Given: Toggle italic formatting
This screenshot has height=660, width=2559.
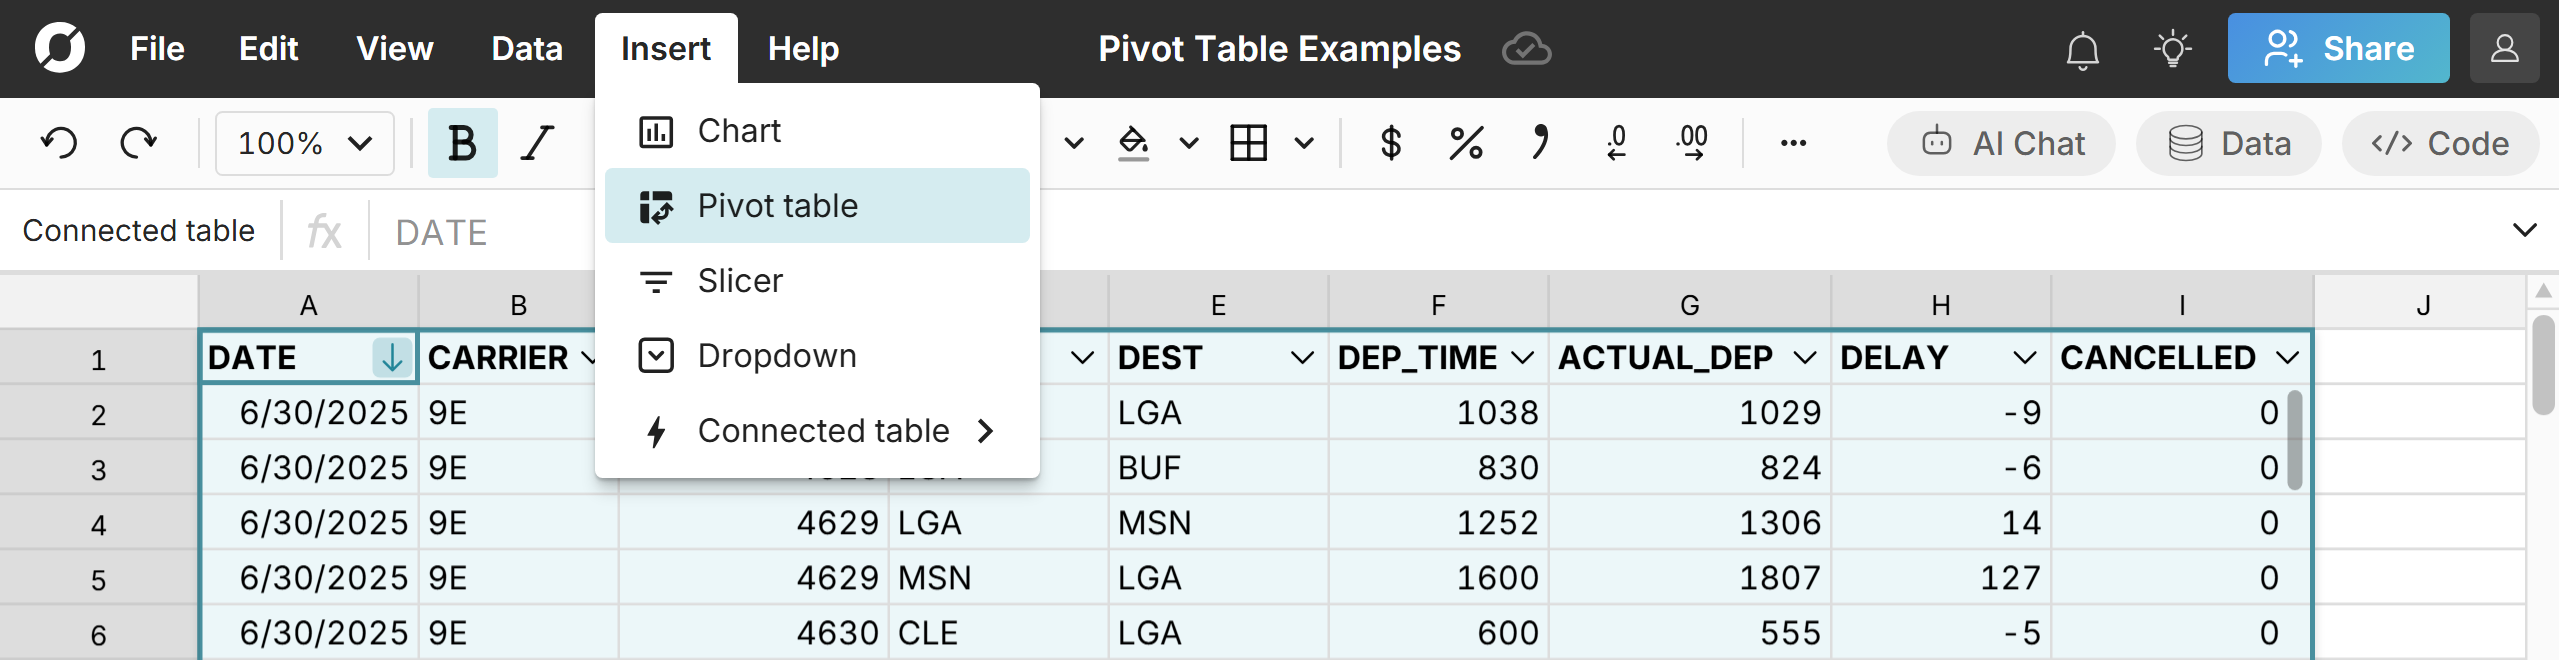Looking at the screenshot, I should click(537, 143).
